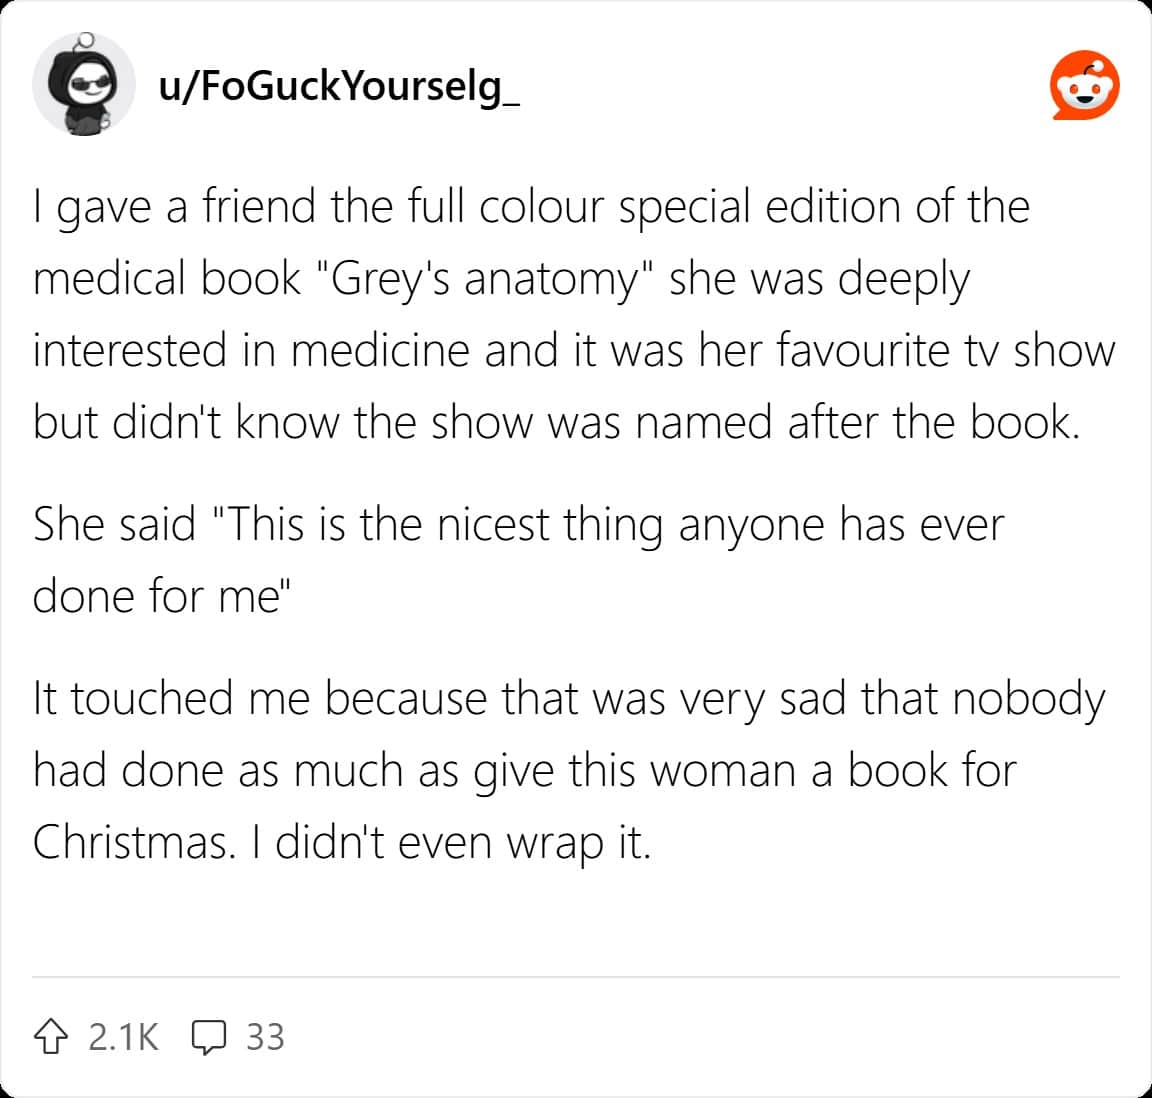Click the Reddit Snoo logo icon
The image size is (1152, 1098).
pyautogui.click(x=1084, y=85)
